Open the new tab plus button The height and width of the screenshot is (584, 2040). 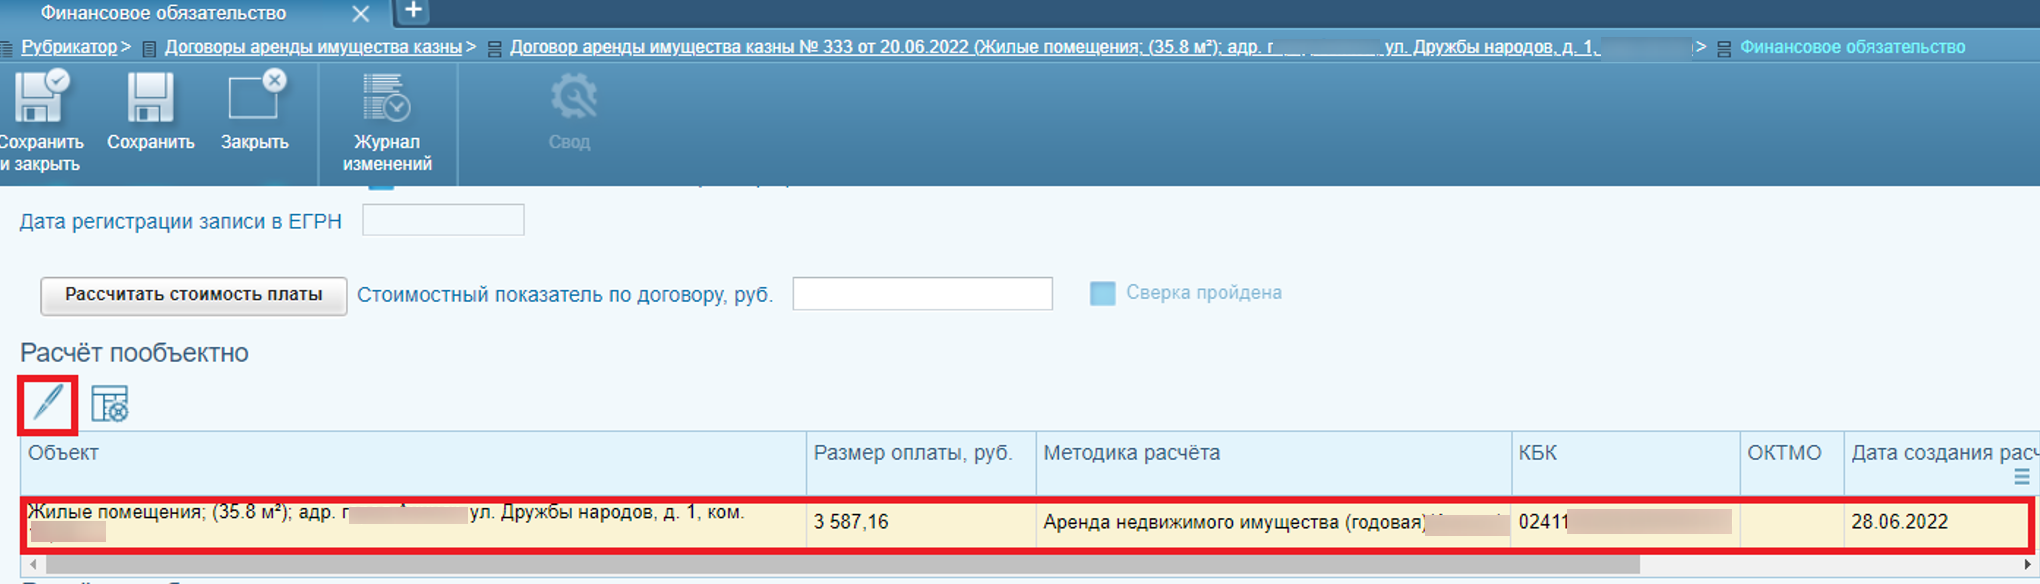click(412, 11)
